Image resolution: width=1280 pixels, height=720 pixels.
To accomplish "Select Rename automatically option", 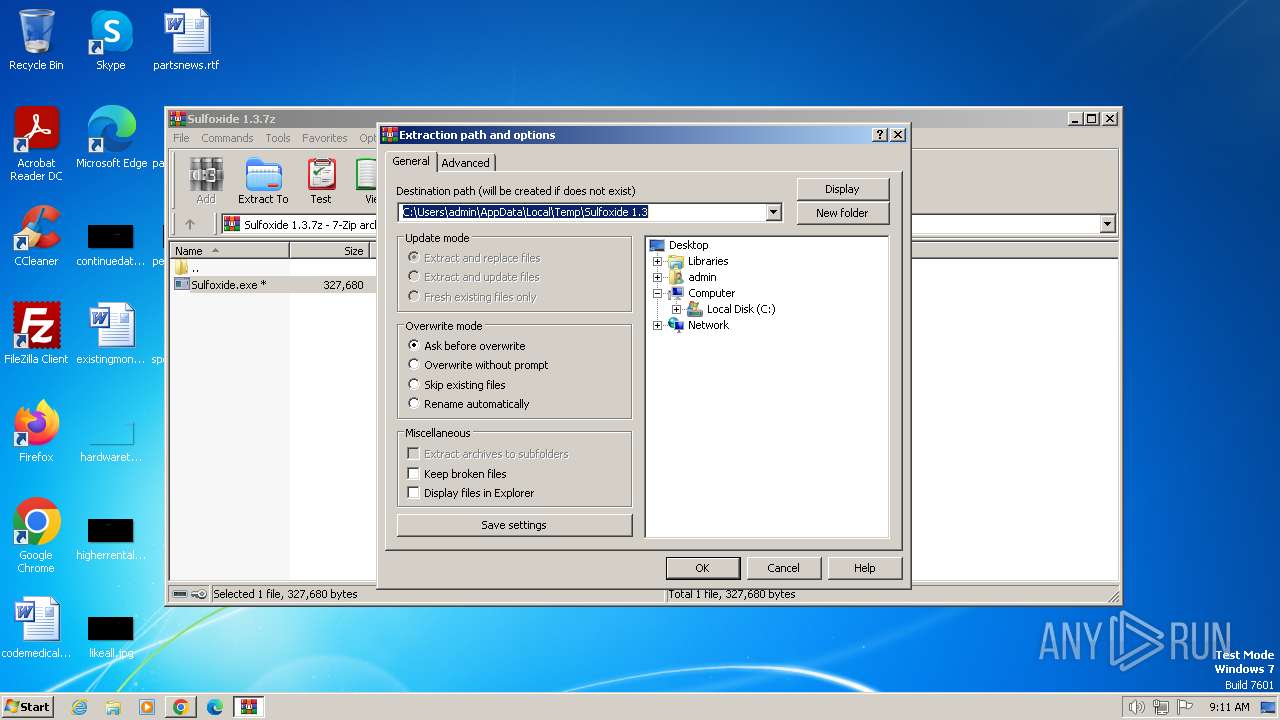I will tap(469, 404).
